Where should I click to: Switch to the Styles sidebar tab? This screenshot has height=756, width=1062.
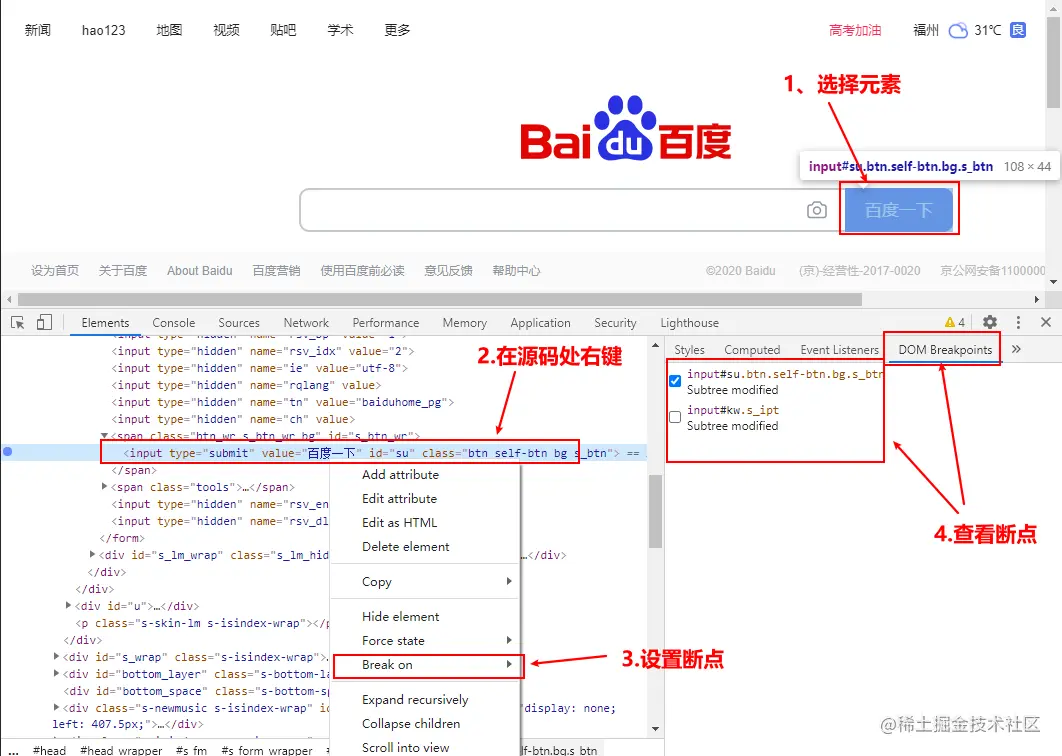[689, 350]
